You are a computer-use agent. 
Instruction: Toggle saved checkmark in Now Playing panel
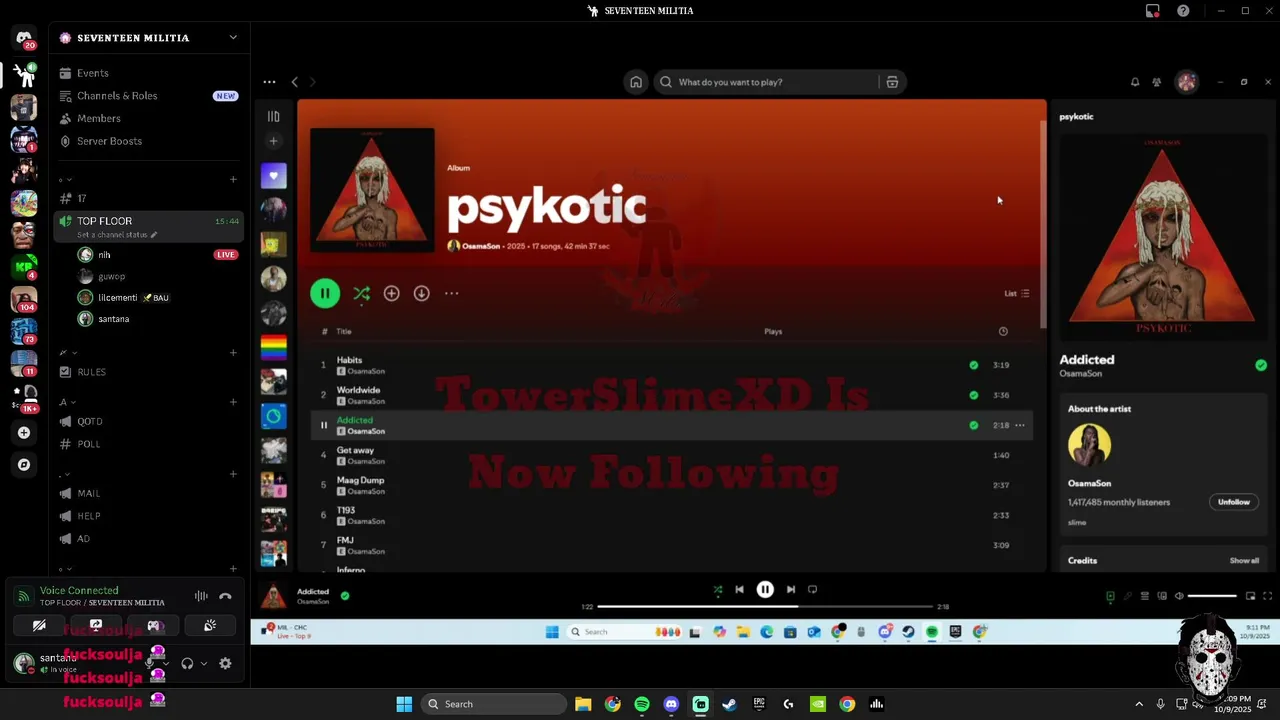[1261, 365]
